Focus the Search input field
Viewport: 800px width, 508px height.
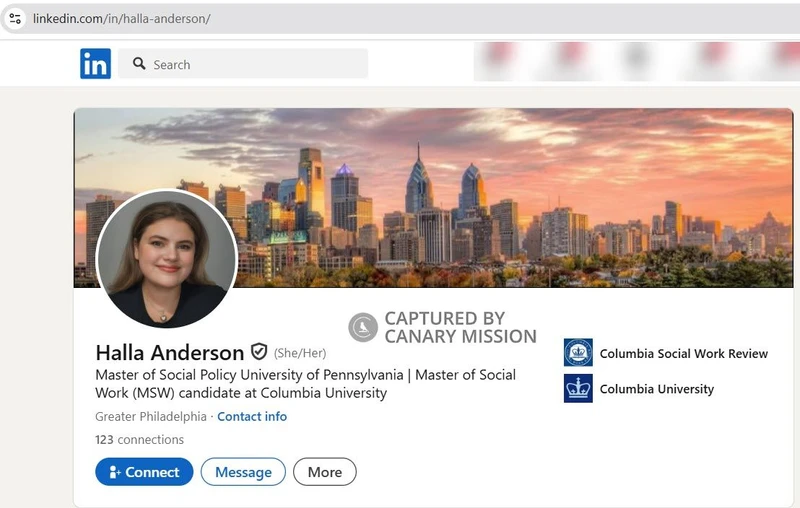click(243, 64)
